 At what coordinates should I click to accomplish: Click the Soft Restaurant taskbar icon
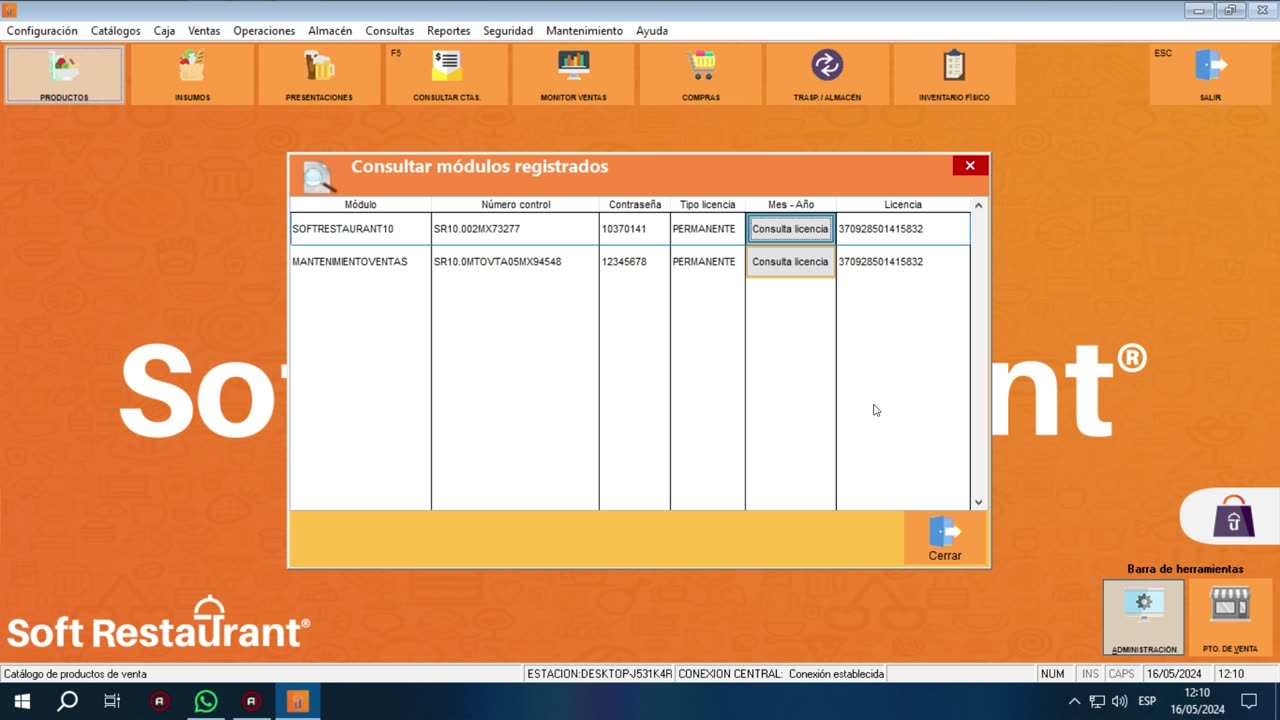pos(298,702)
